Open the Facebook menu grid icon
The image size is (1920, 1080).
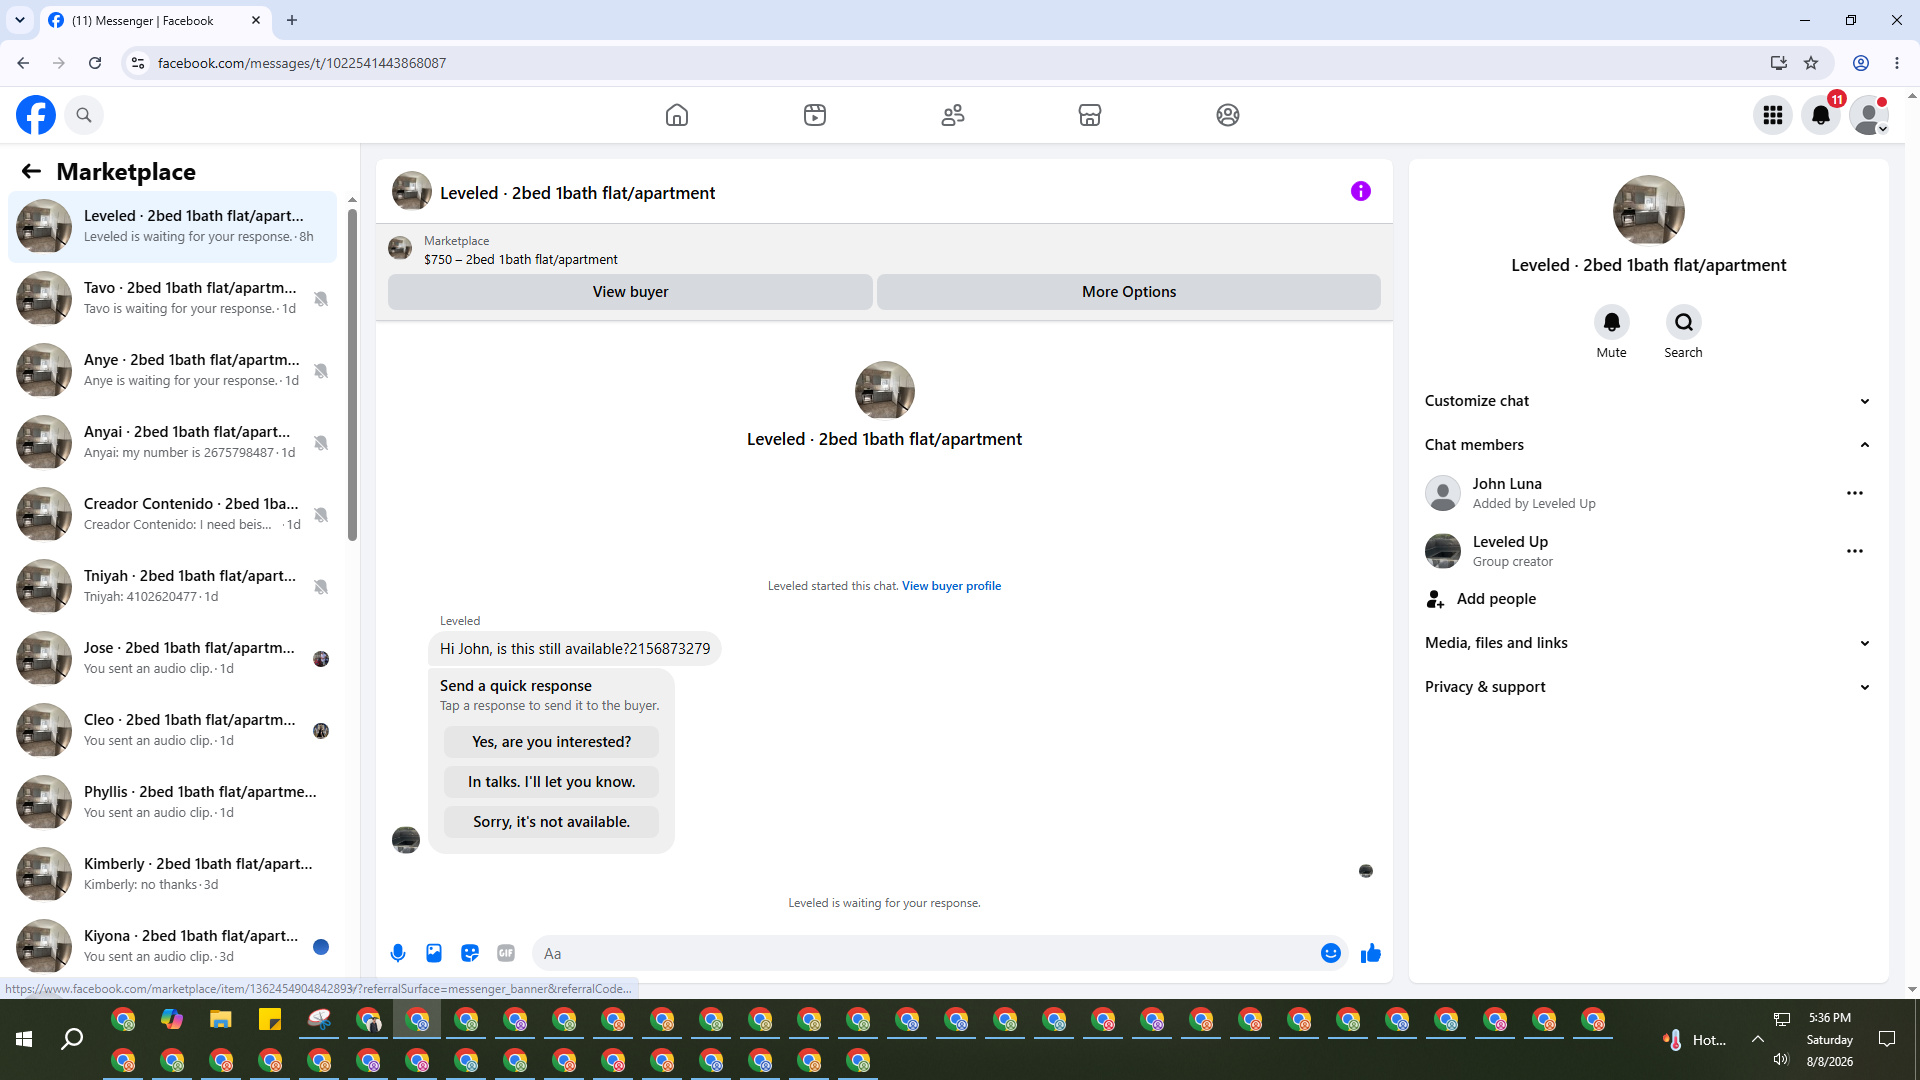coord(1773,115)
